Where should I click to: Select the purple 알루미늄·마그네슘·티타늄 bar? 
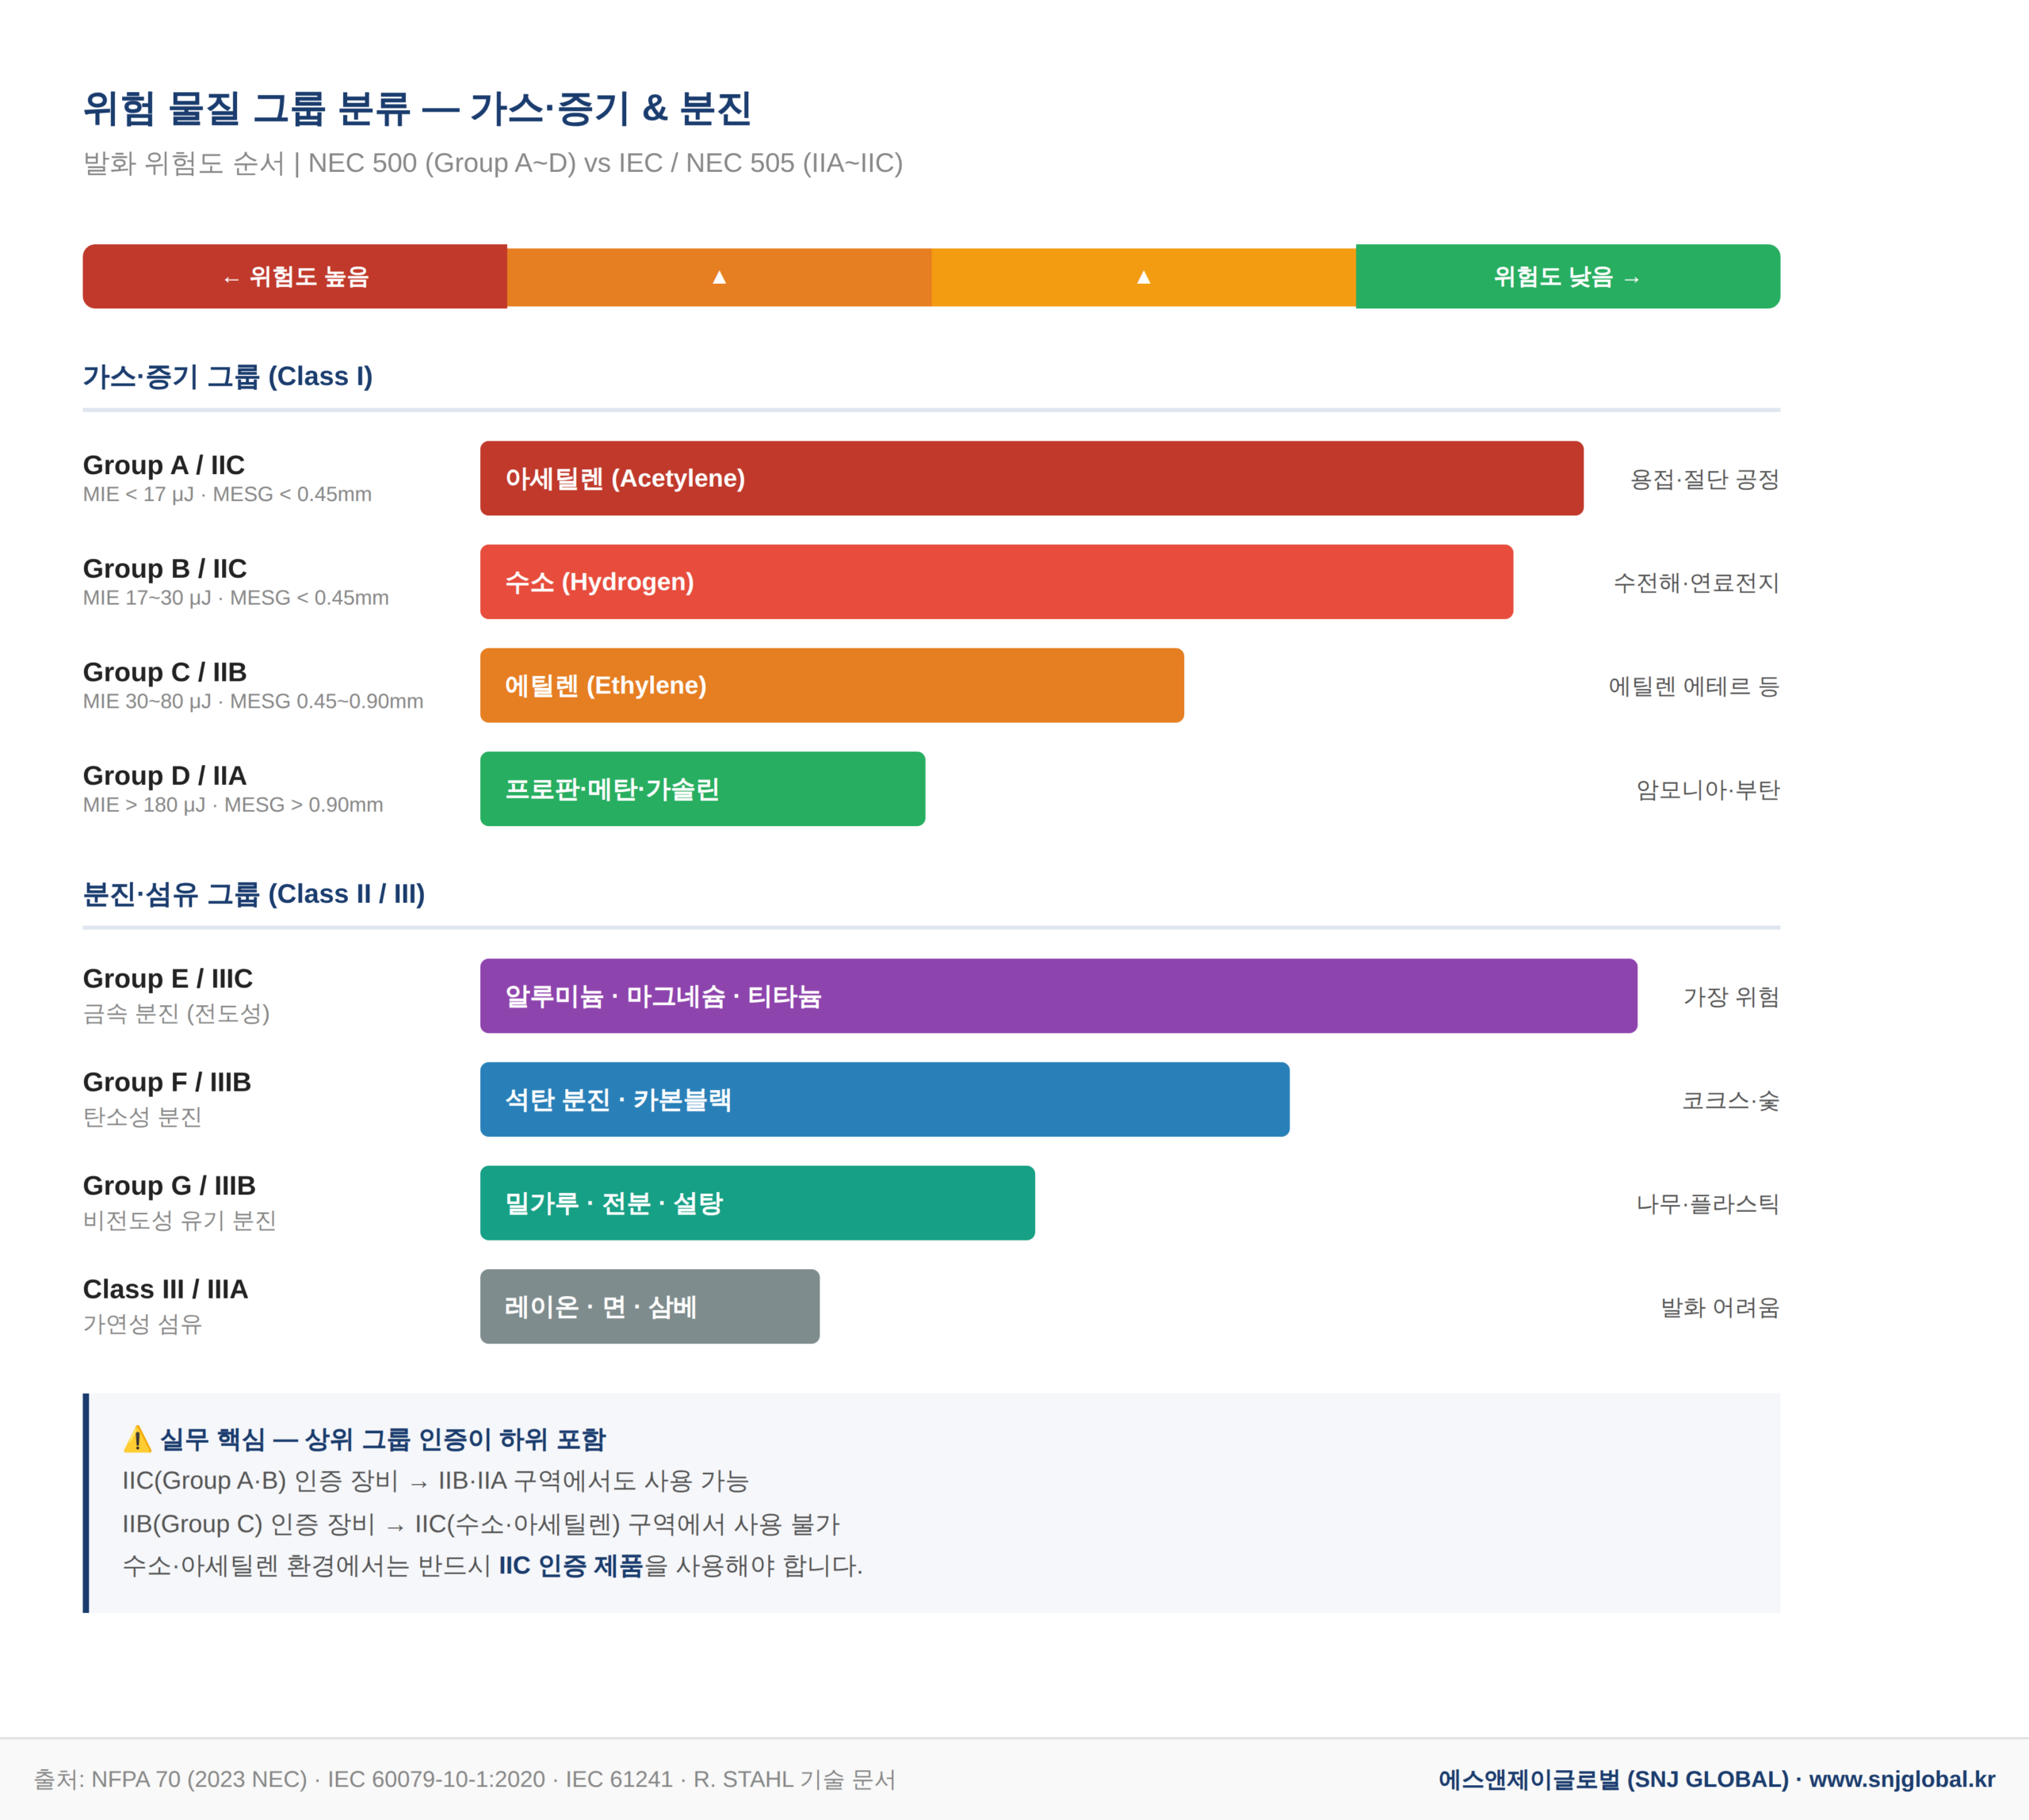point(1058,996)
